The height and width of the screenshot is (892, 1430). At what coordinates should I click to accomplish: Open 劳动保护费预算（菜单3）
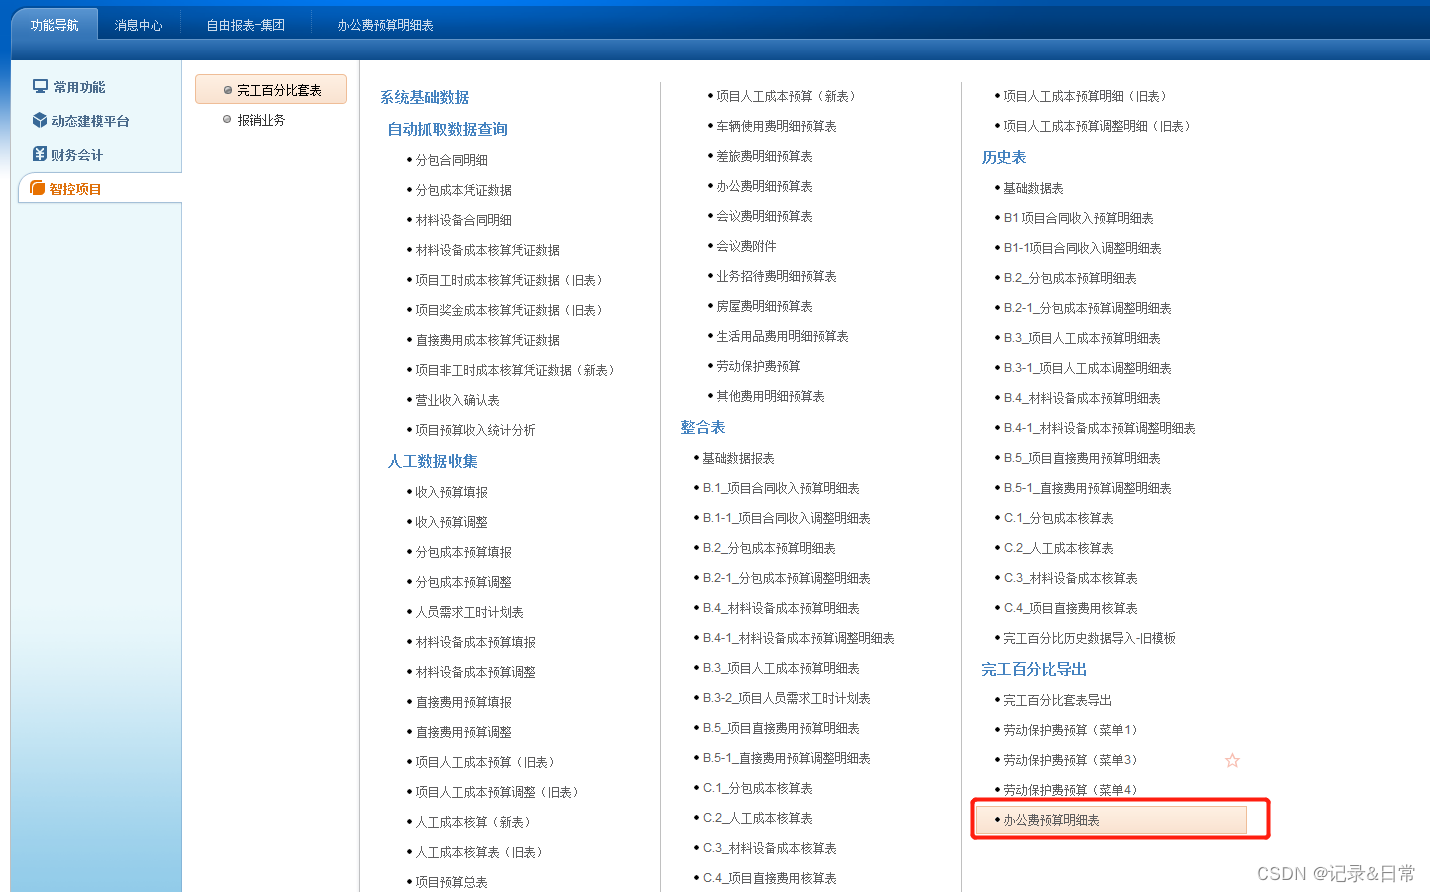[x=1073, y=760]
